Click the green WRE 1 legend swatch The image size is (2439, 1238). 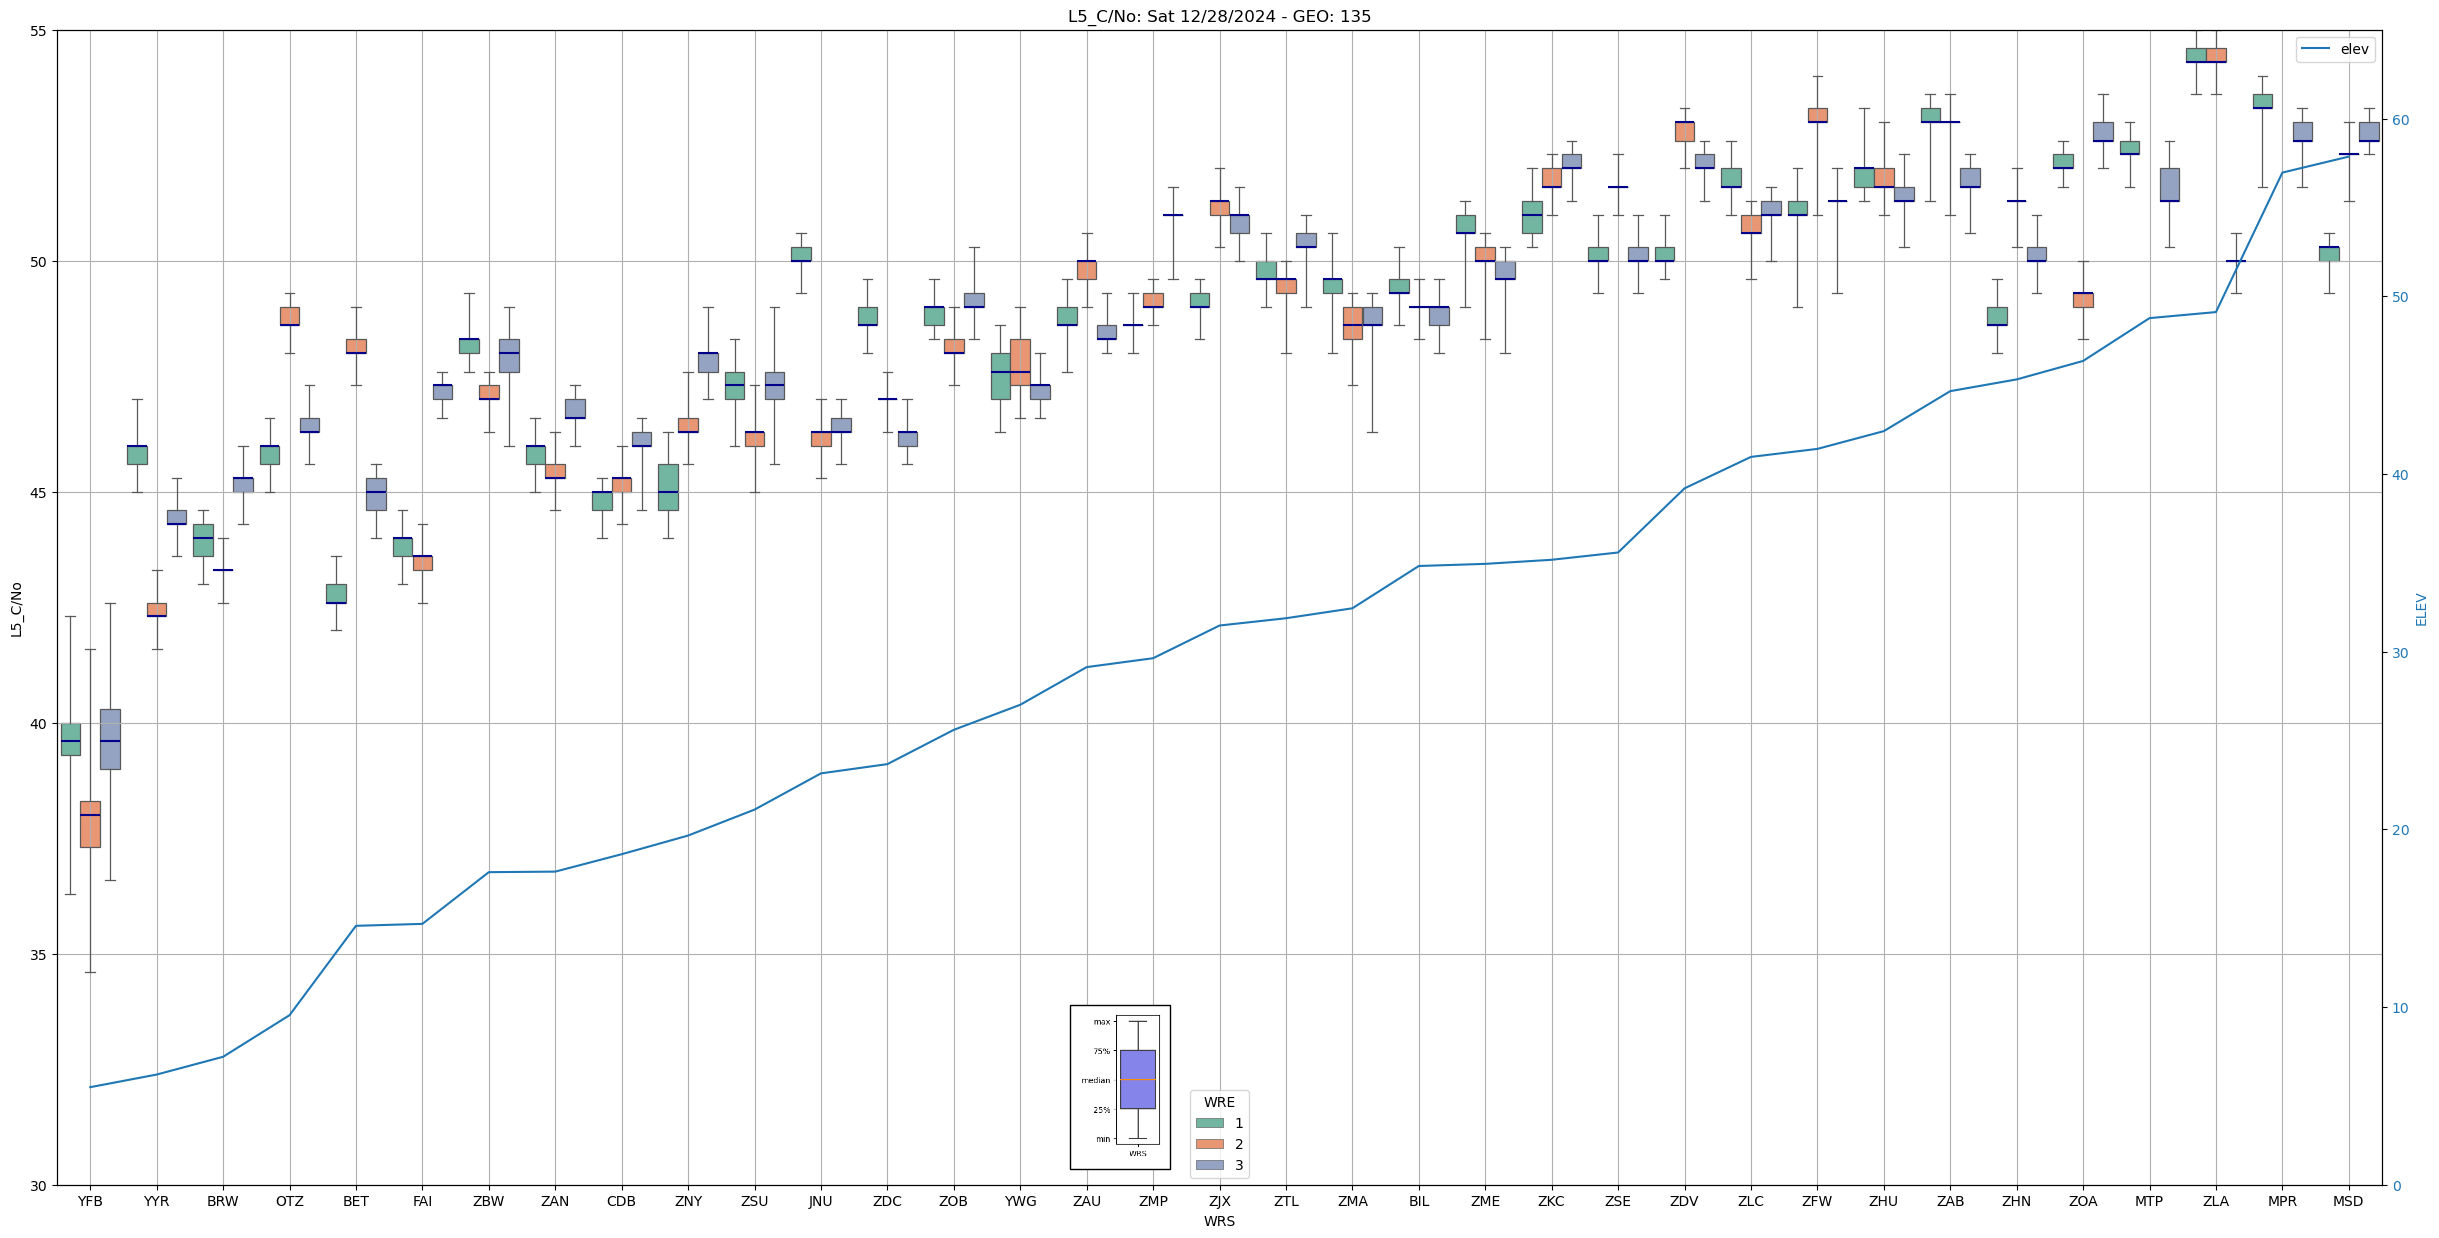tap(1209, 1123)
